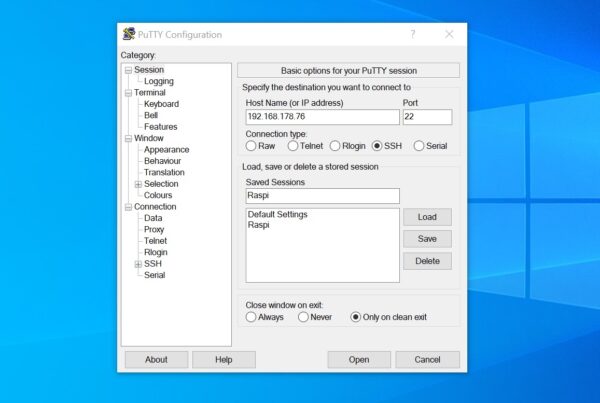Collapse the Terminal category node
Screen dimensions: 600x403
click(128, 93)
